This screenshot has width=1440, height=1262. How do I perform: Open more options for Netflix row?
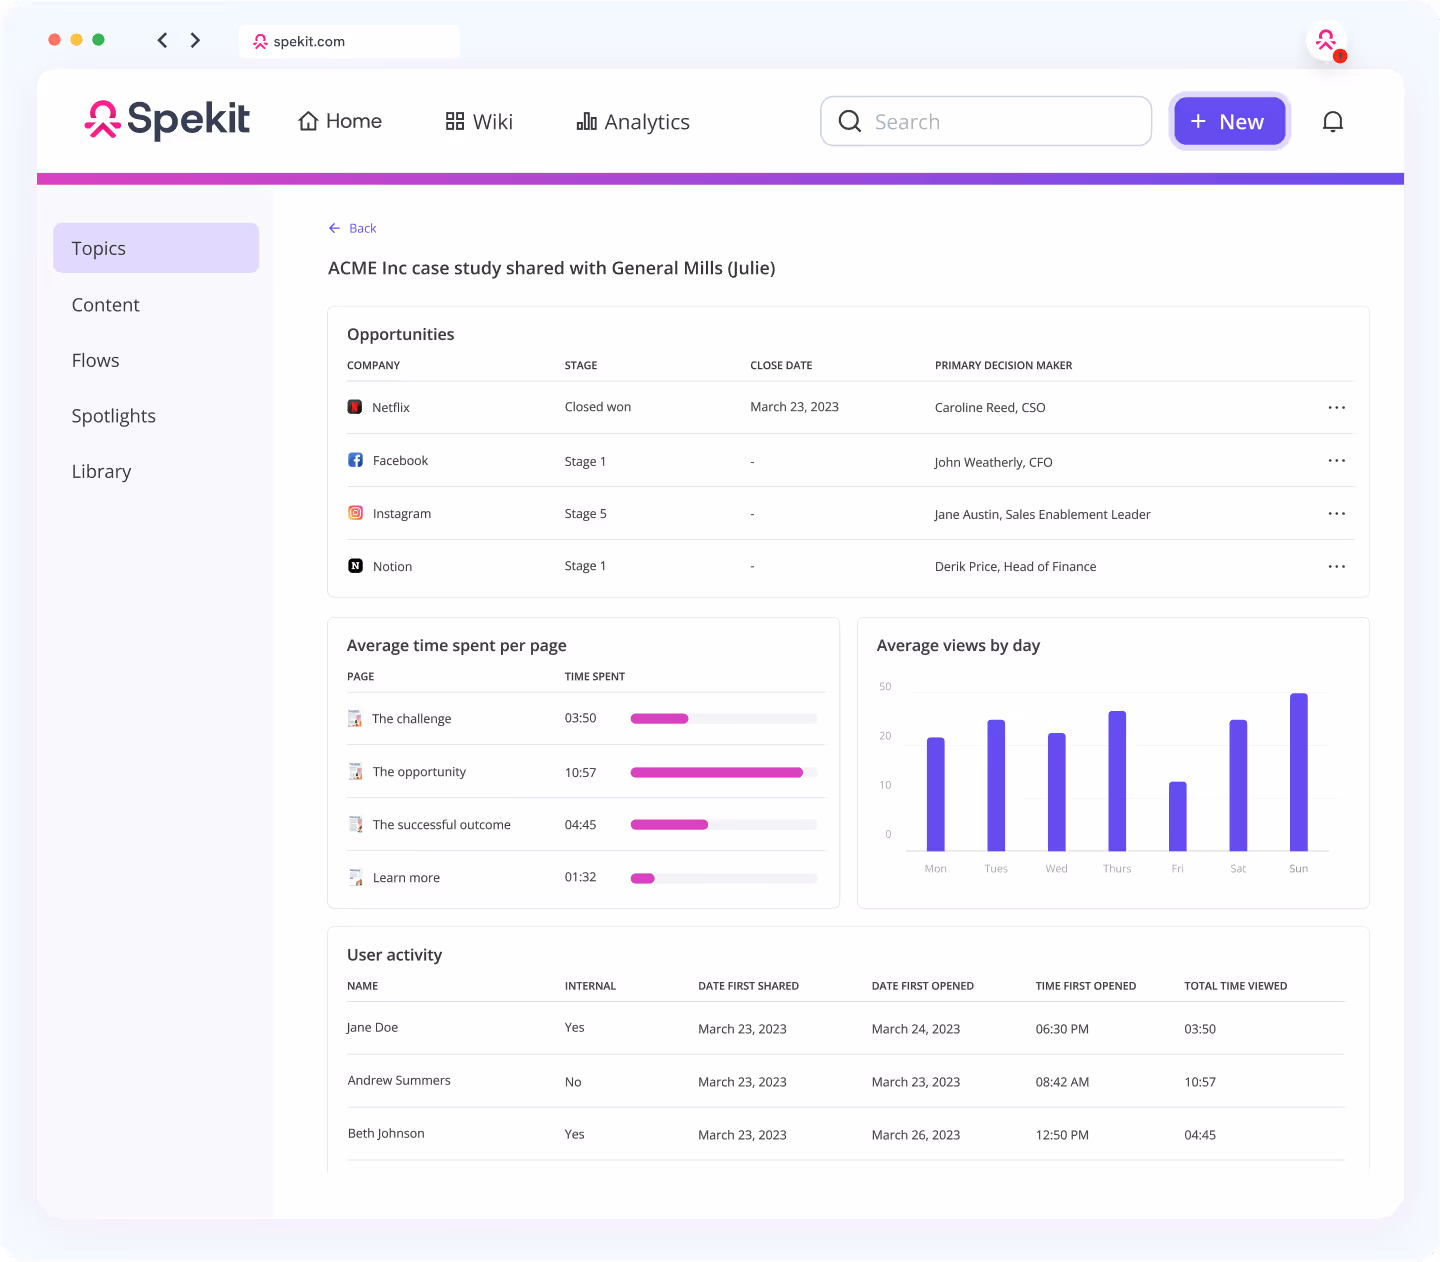point(1337,407)
